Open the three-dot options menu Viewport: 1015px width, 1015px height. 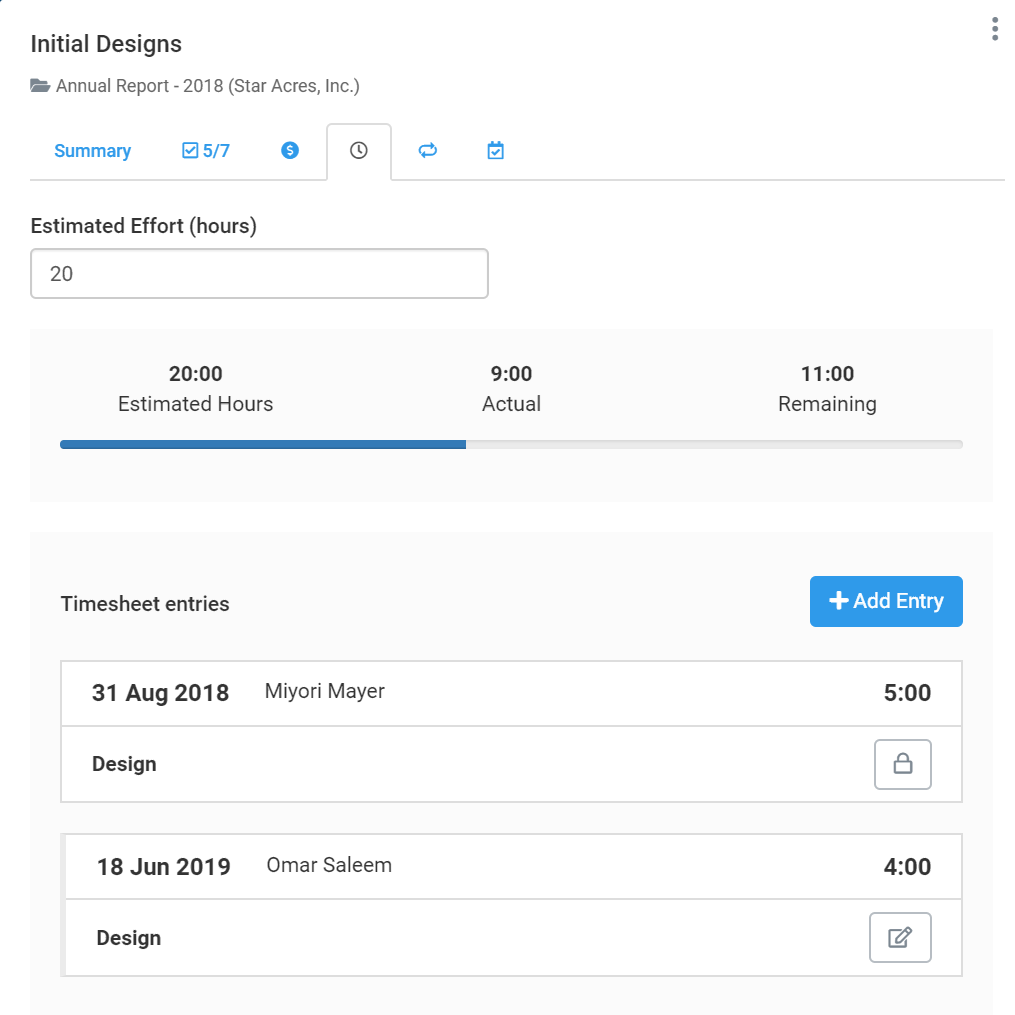click(x=995, y=29)
